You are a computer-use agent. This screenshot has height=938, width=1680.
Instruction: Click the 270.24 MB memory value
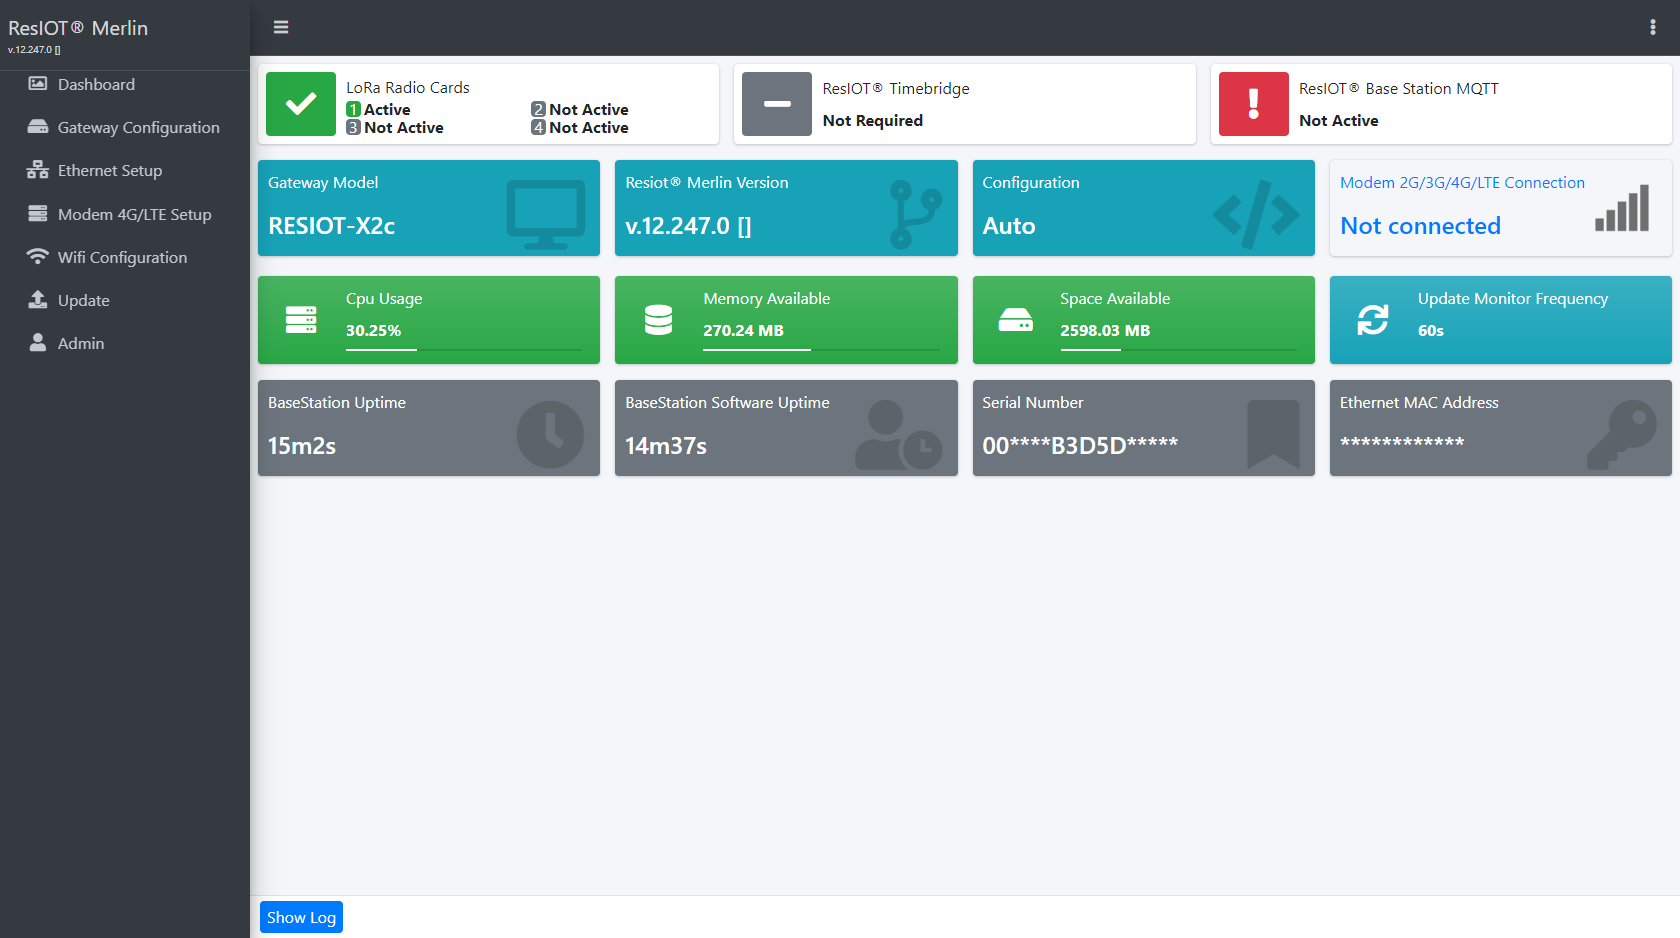743,330
